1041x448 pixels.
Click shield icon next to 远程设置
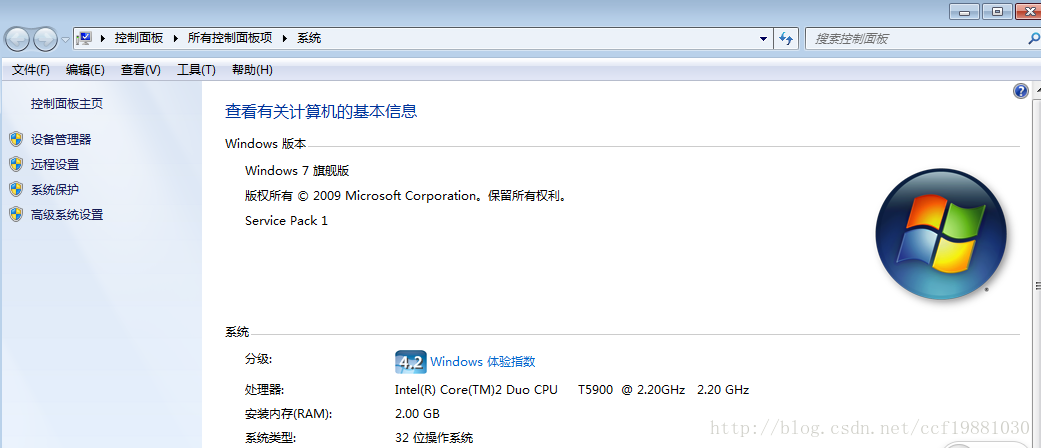pos(17,165)
